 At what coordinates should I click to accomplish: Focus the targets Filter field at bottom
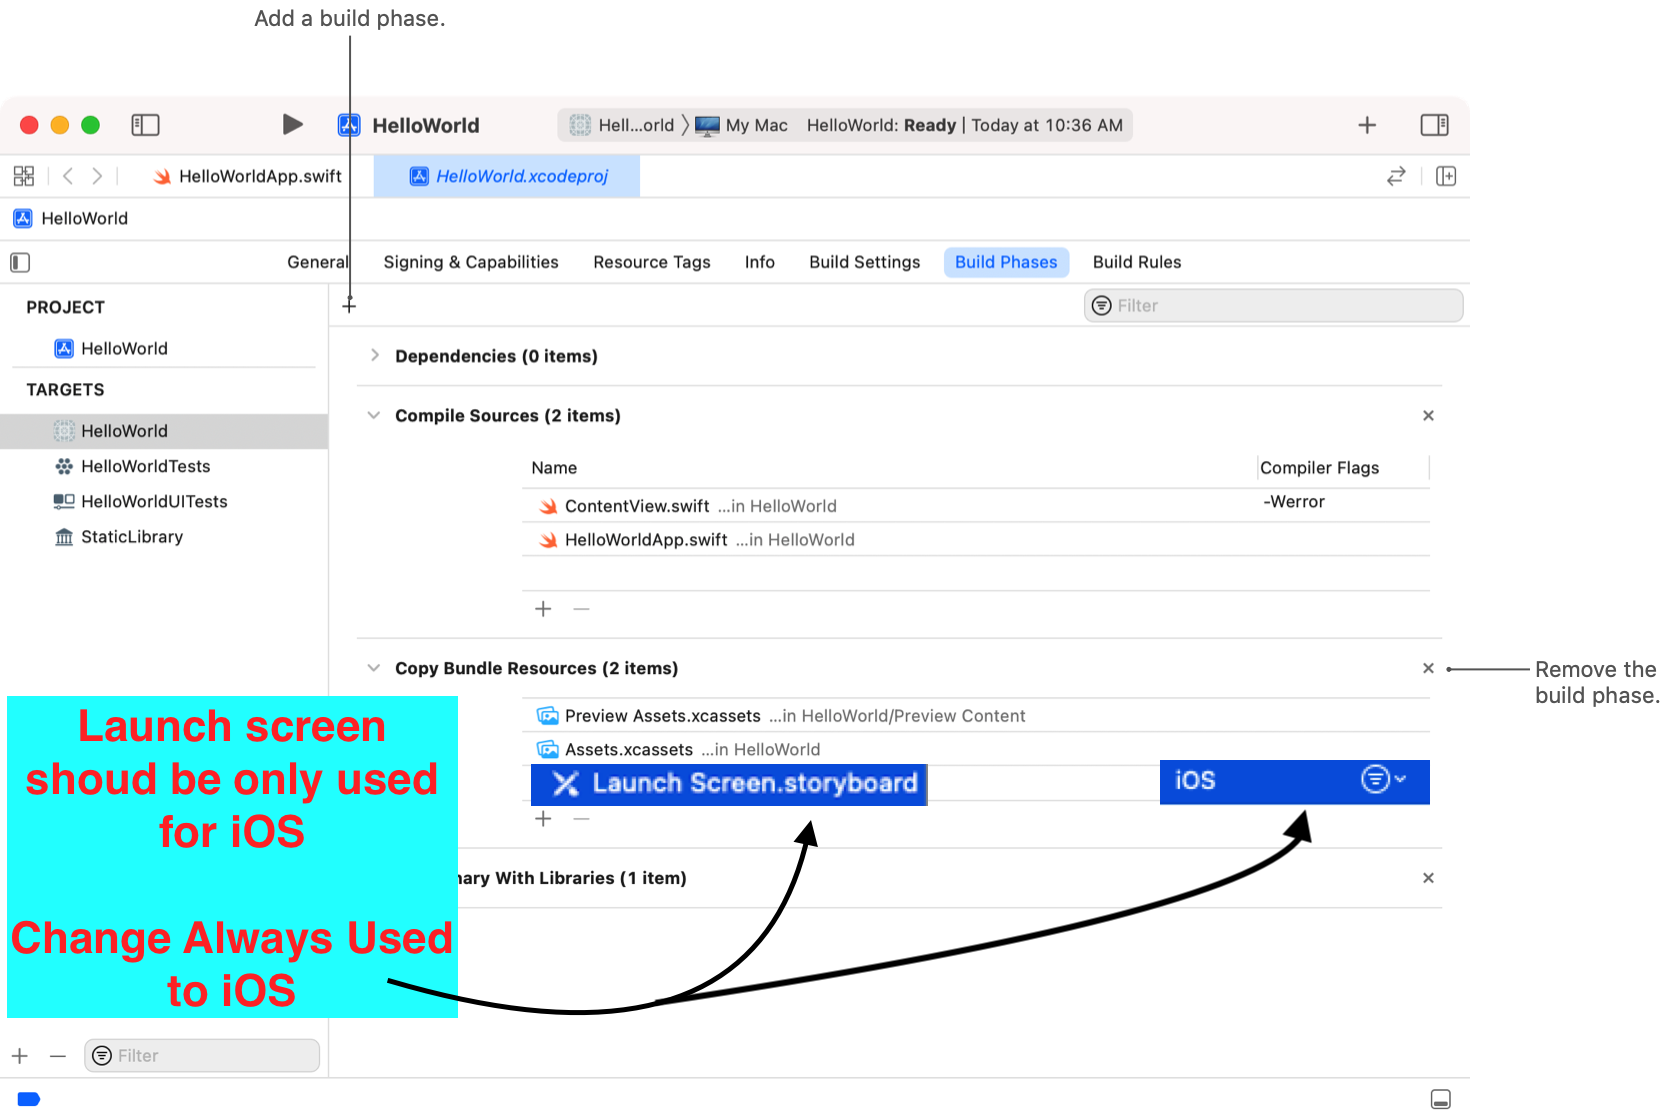(202, 1056)
